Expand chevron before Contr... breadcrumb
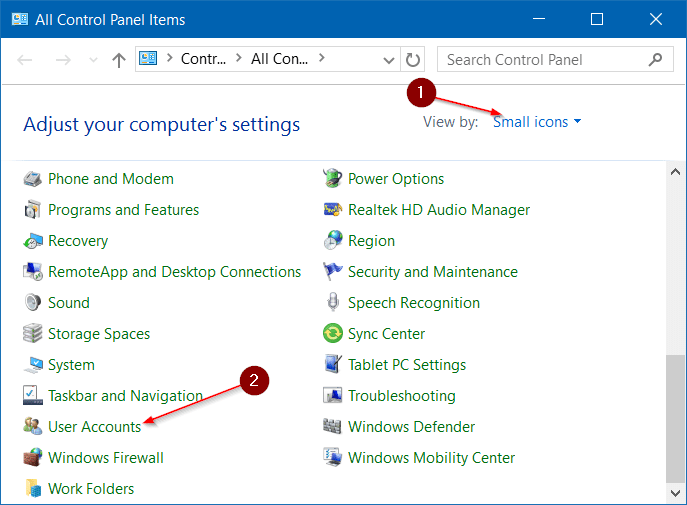The height and width of the screenshot is (505, 687). coord(170,58)
